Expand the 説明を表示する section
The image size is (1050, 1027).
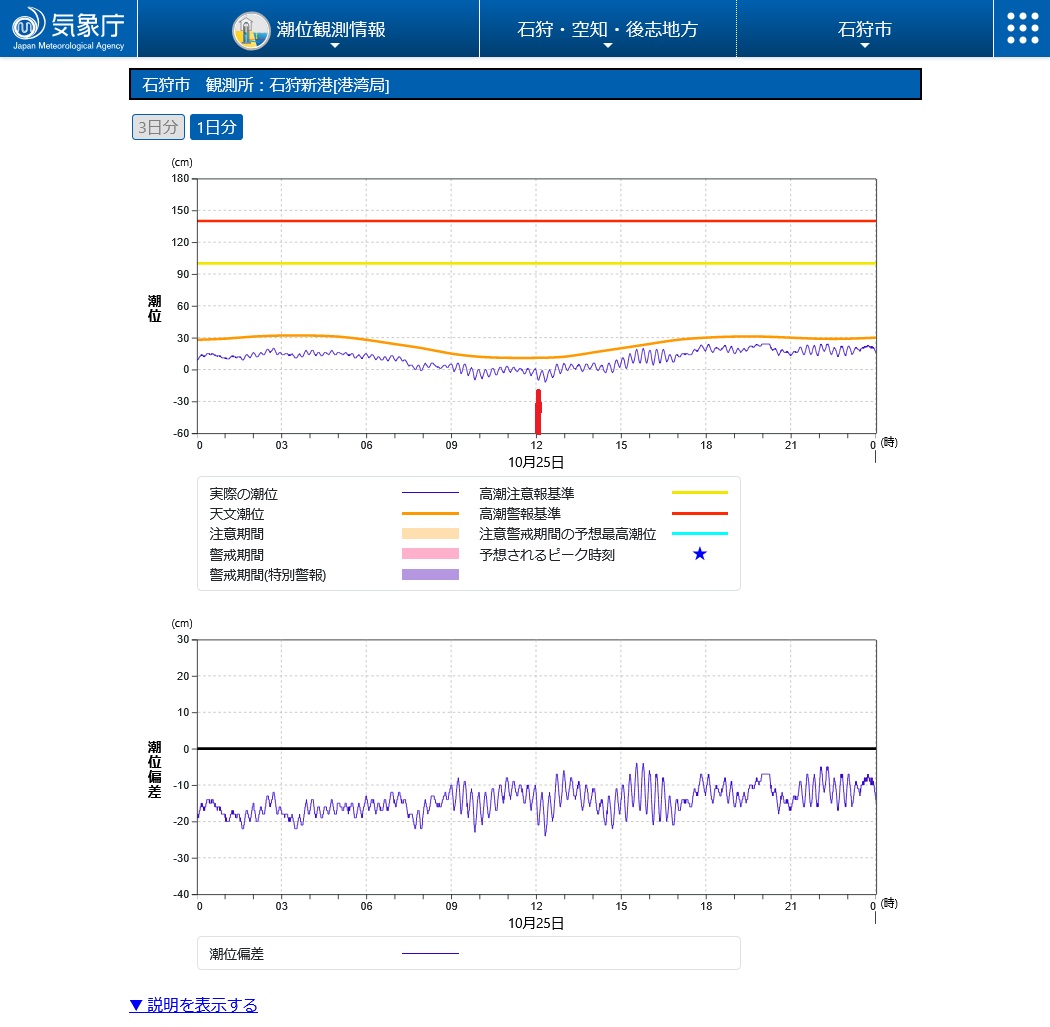(193, 1005)
